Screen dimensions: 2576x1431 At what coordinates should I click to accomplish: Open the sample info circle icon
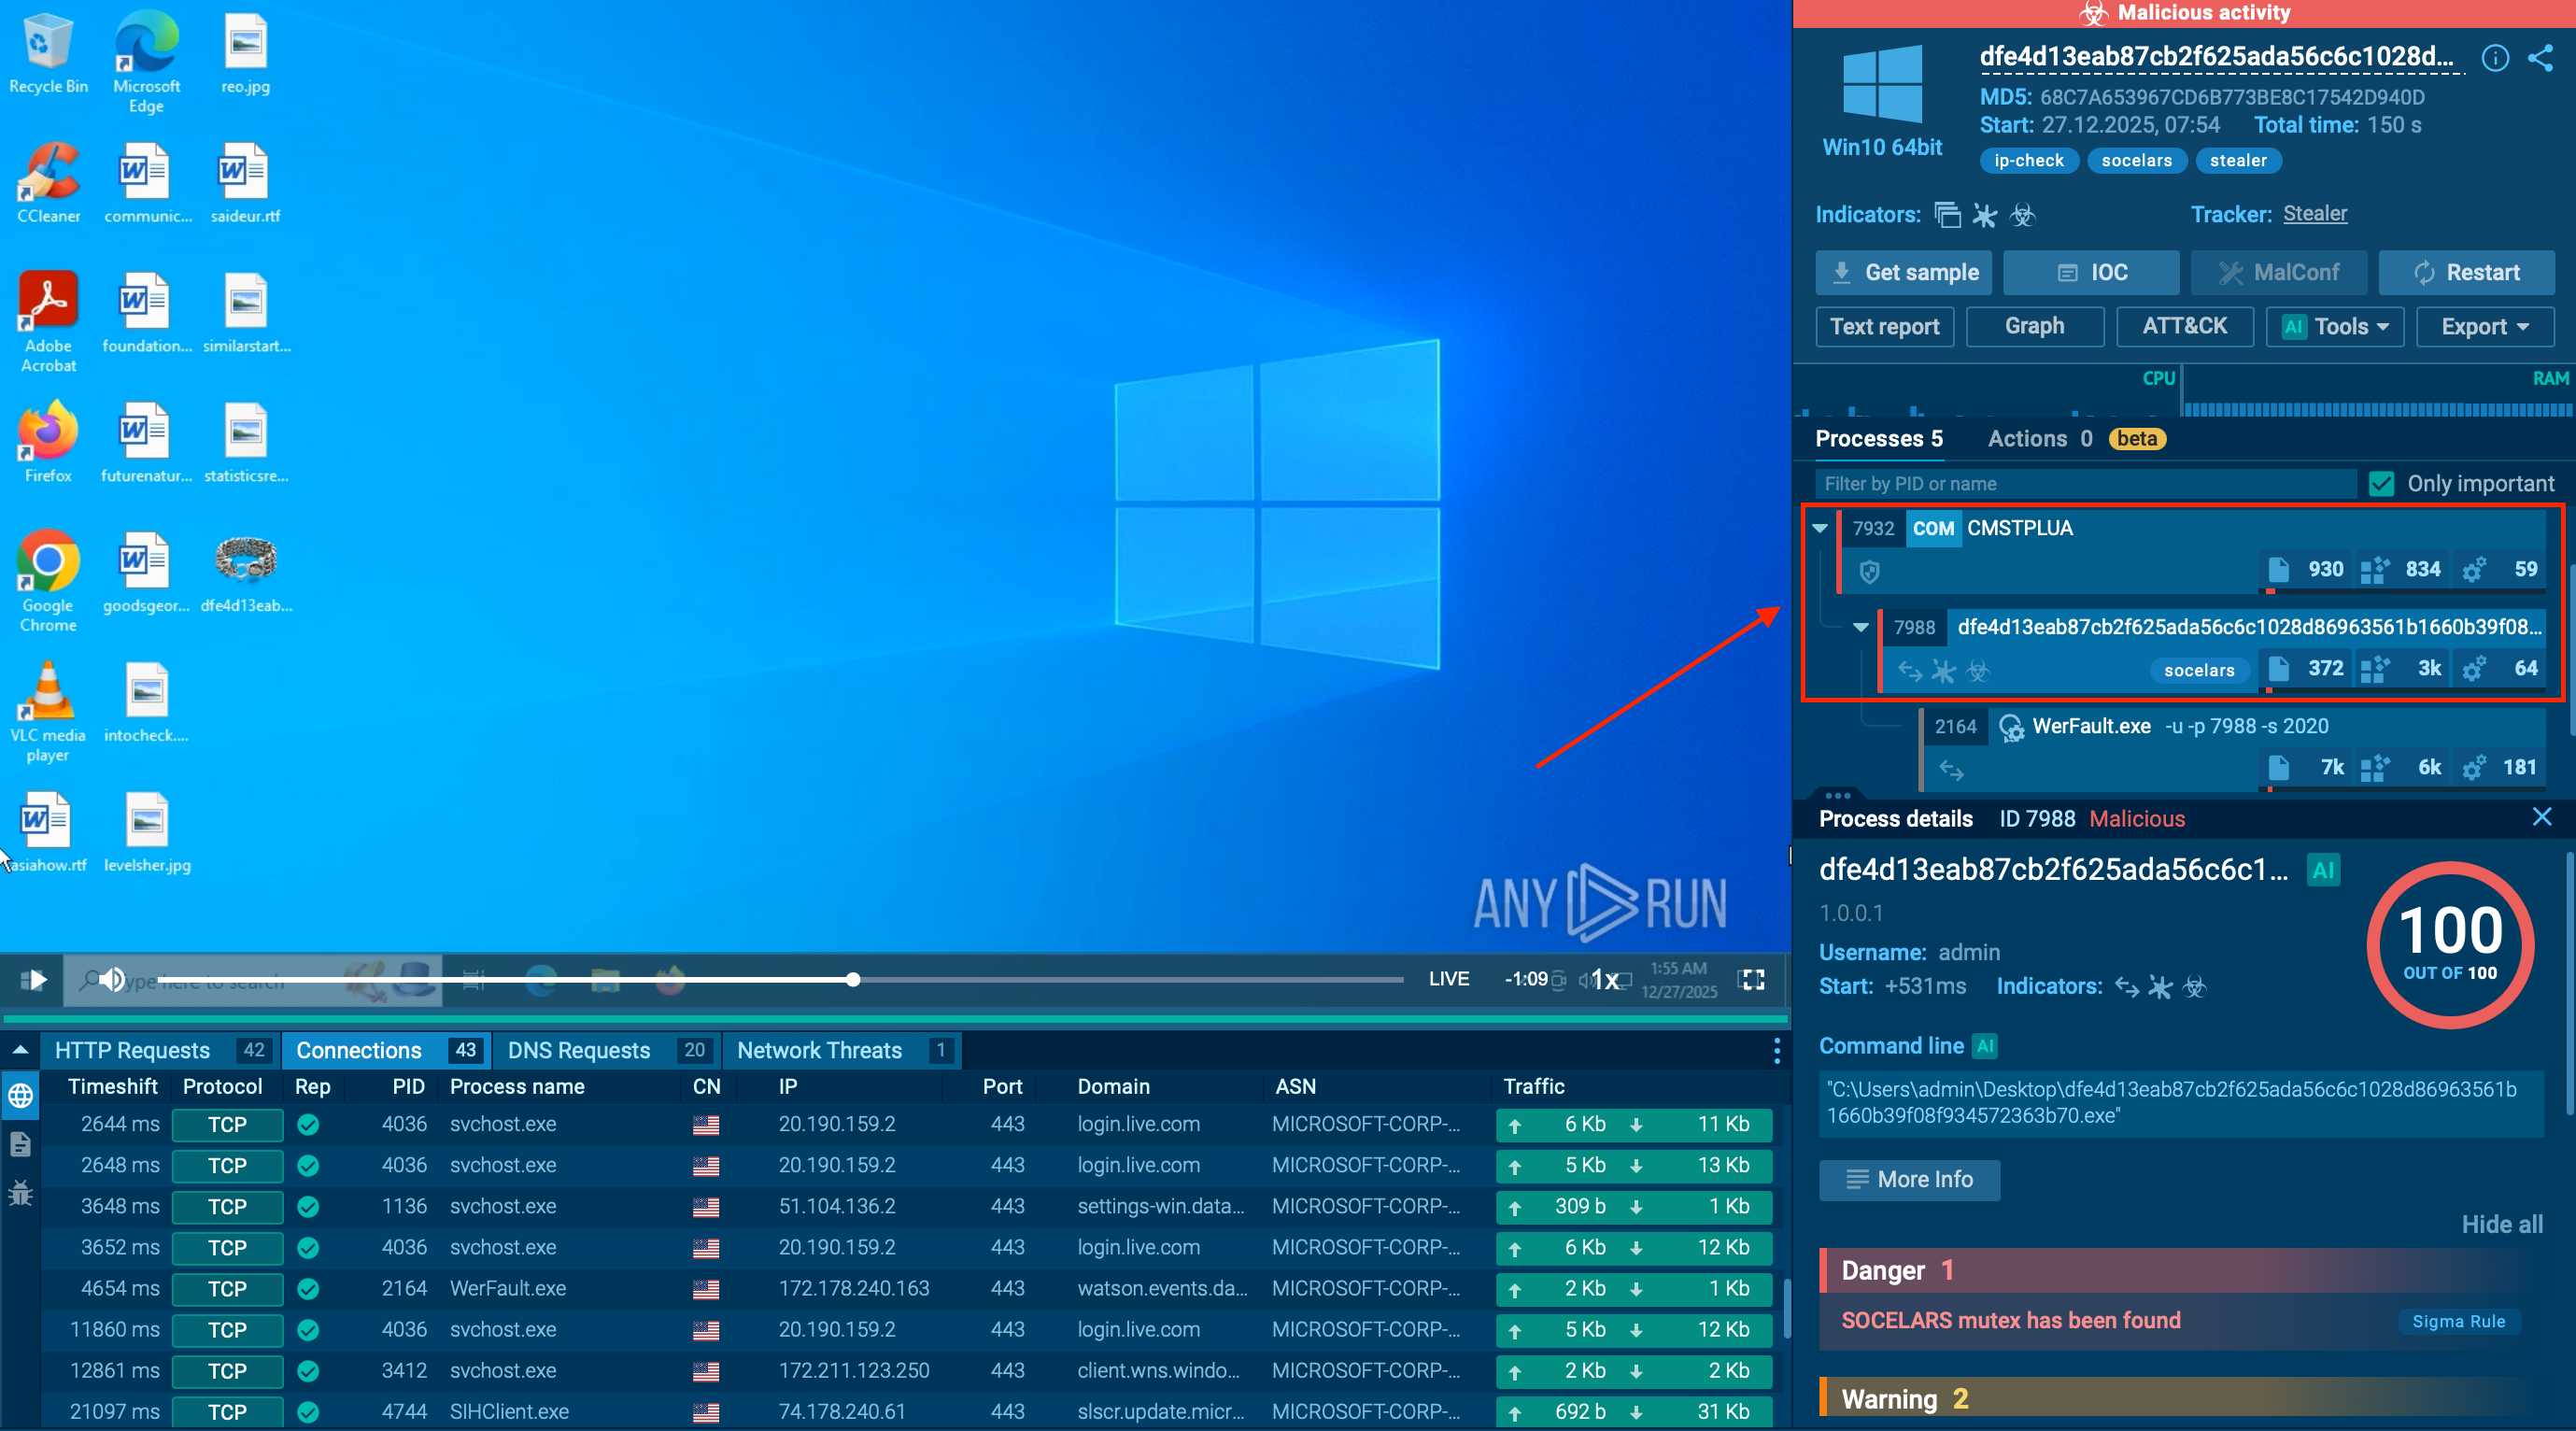tap(2496, 58)
